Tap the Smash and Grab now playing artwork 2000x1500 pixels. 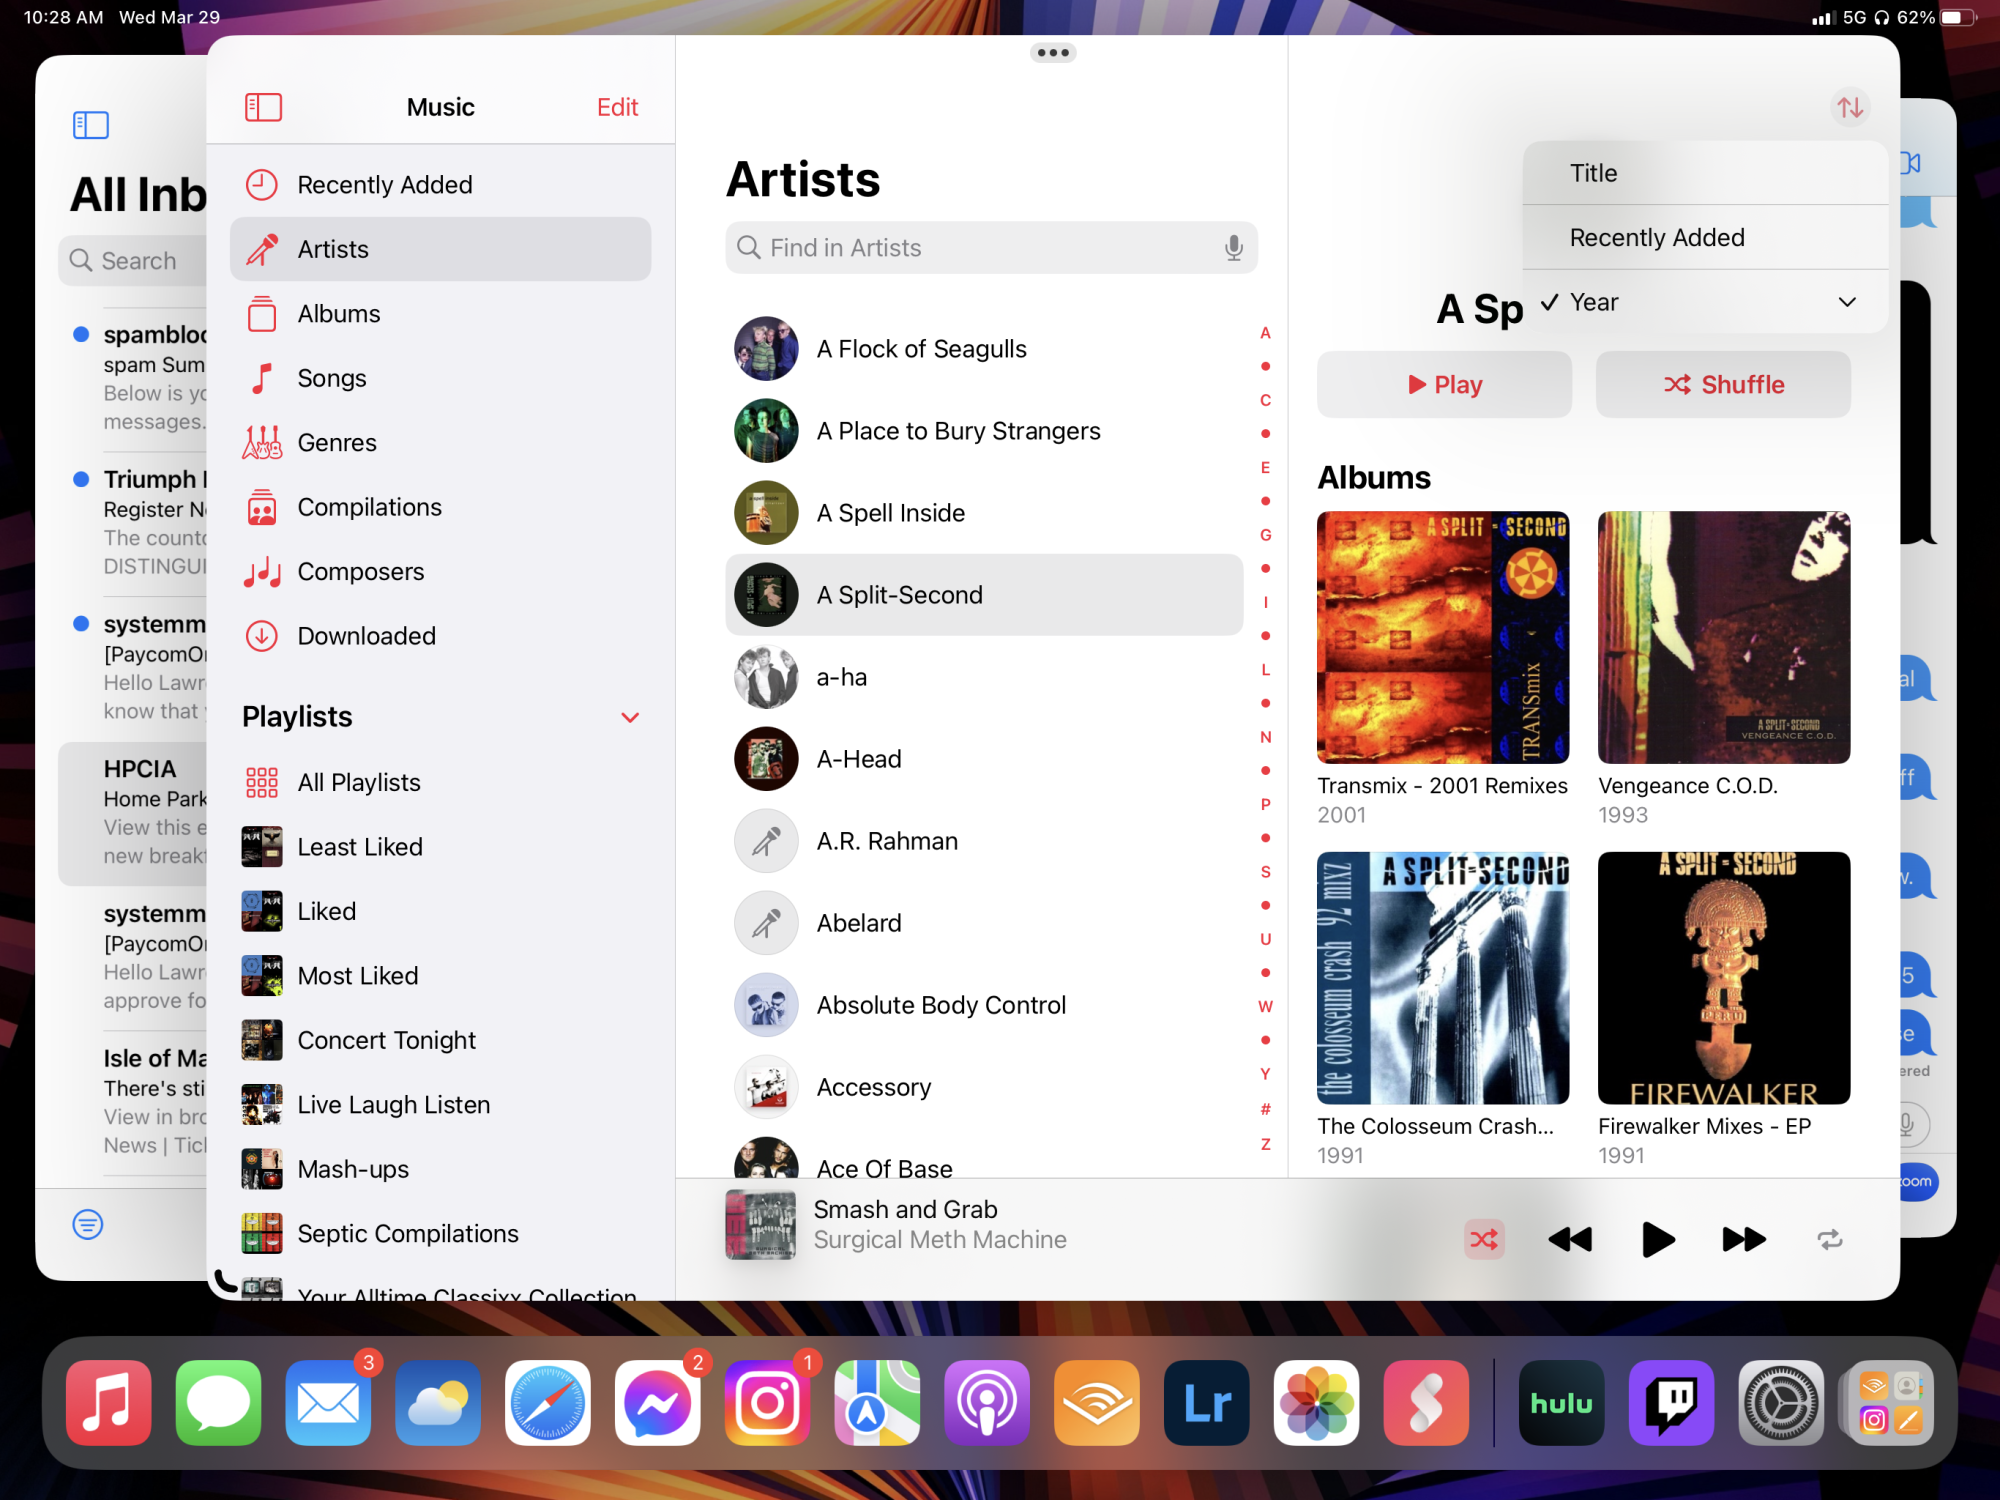tap(761, 1225)
